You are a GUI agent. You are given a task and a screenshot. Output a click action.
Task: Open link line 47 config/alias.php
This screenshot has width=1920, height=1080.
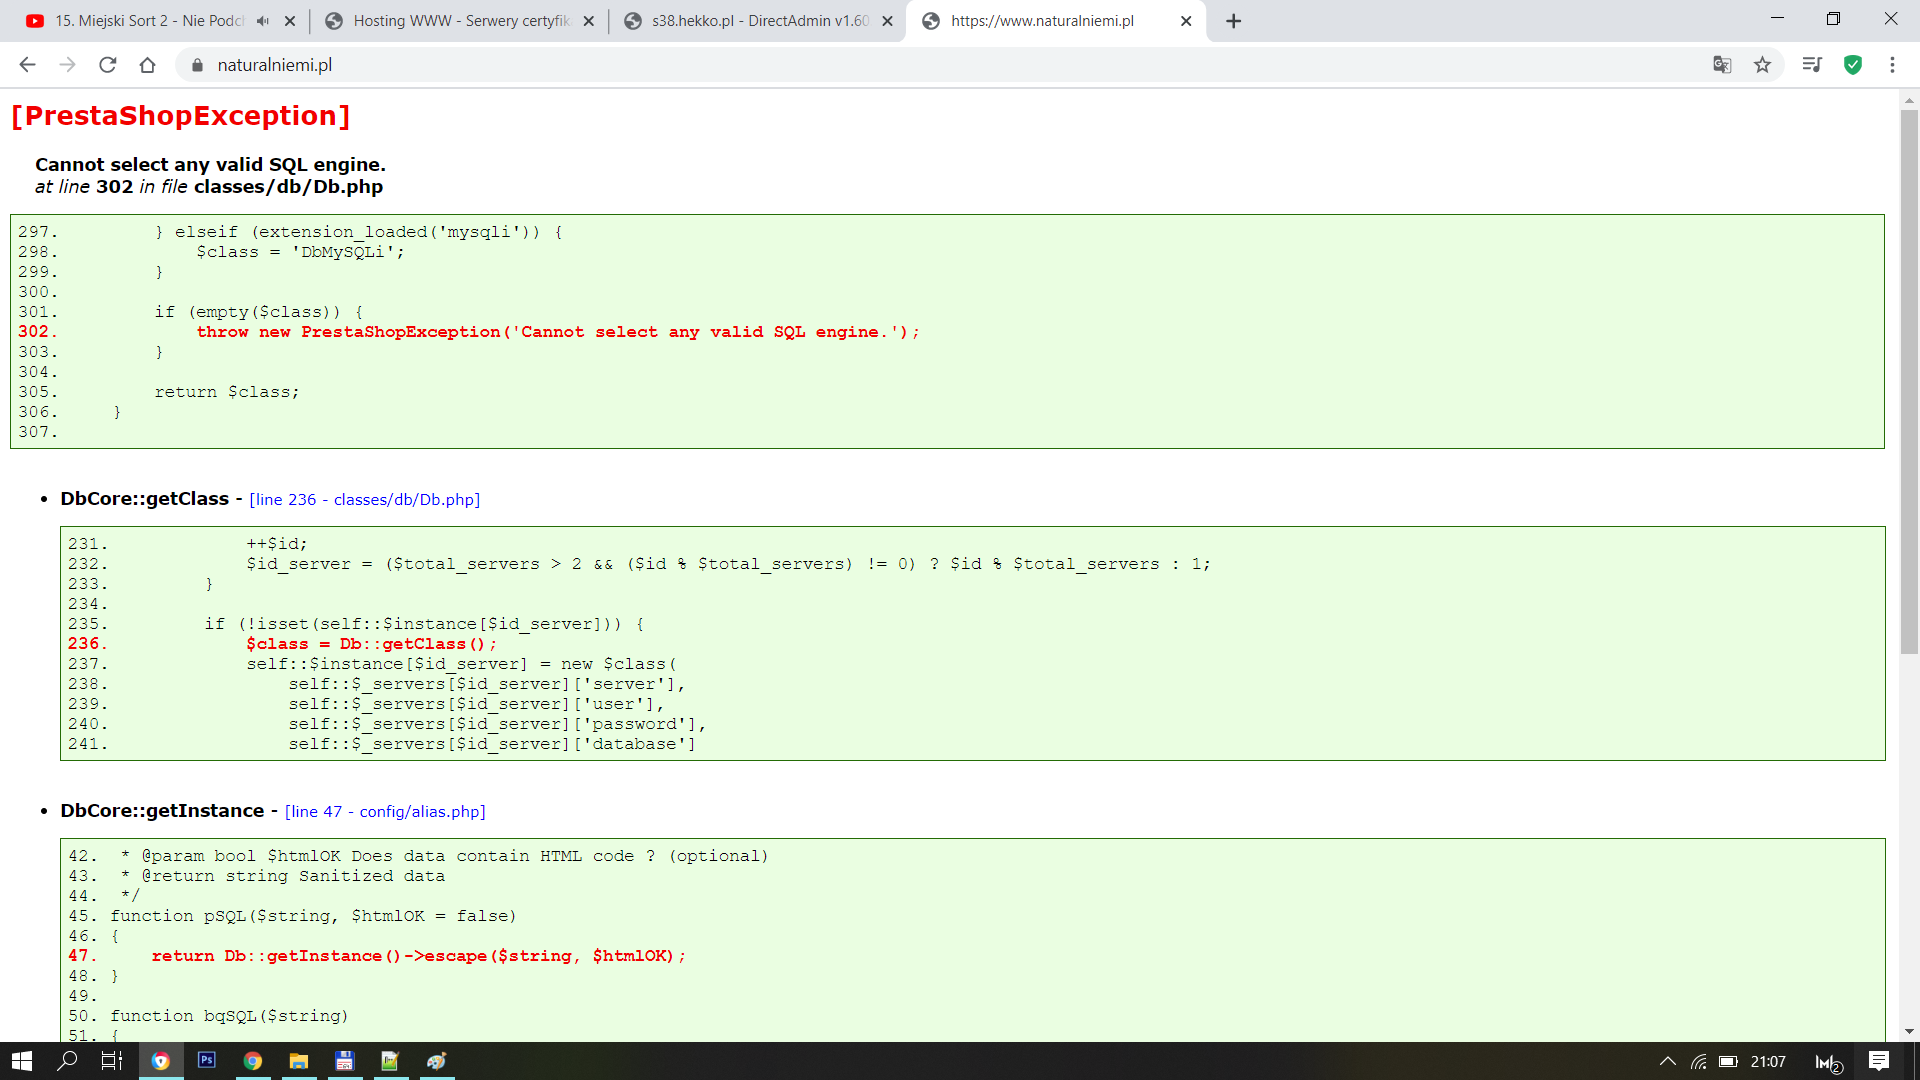coord(385,812)
